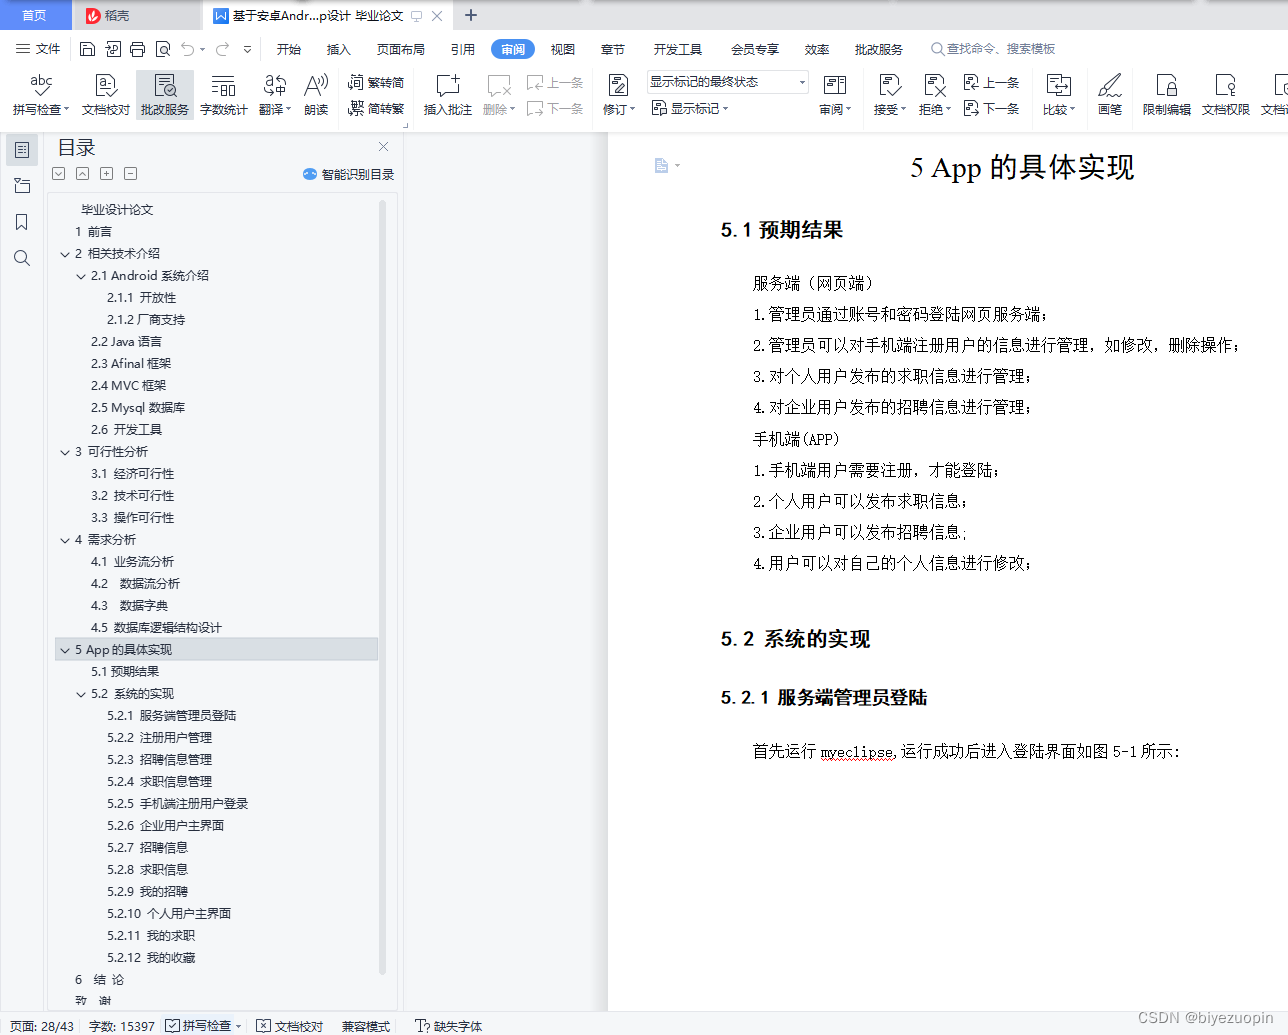Accept change with 接受
Viewport: 1288px width, 1035px height.
tap(889, 95)
